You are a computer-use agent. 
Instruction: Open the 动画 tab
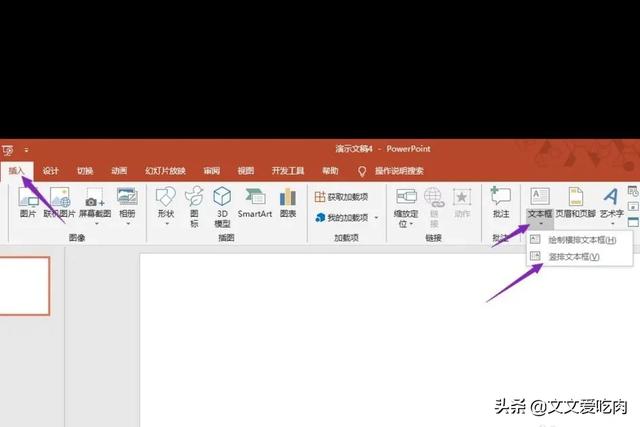coord(119,171)
